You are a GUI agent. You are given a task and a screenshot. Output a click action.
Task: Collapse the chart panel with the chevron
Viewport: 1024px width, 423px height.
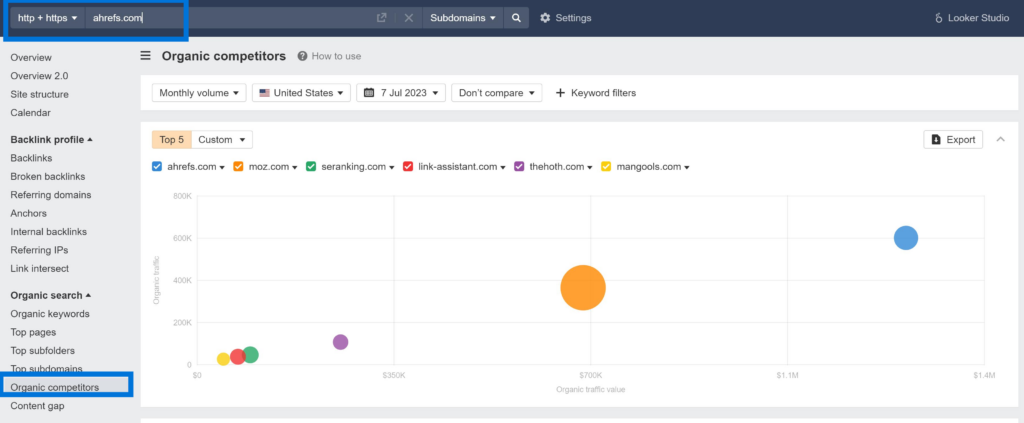point(1001,140)
